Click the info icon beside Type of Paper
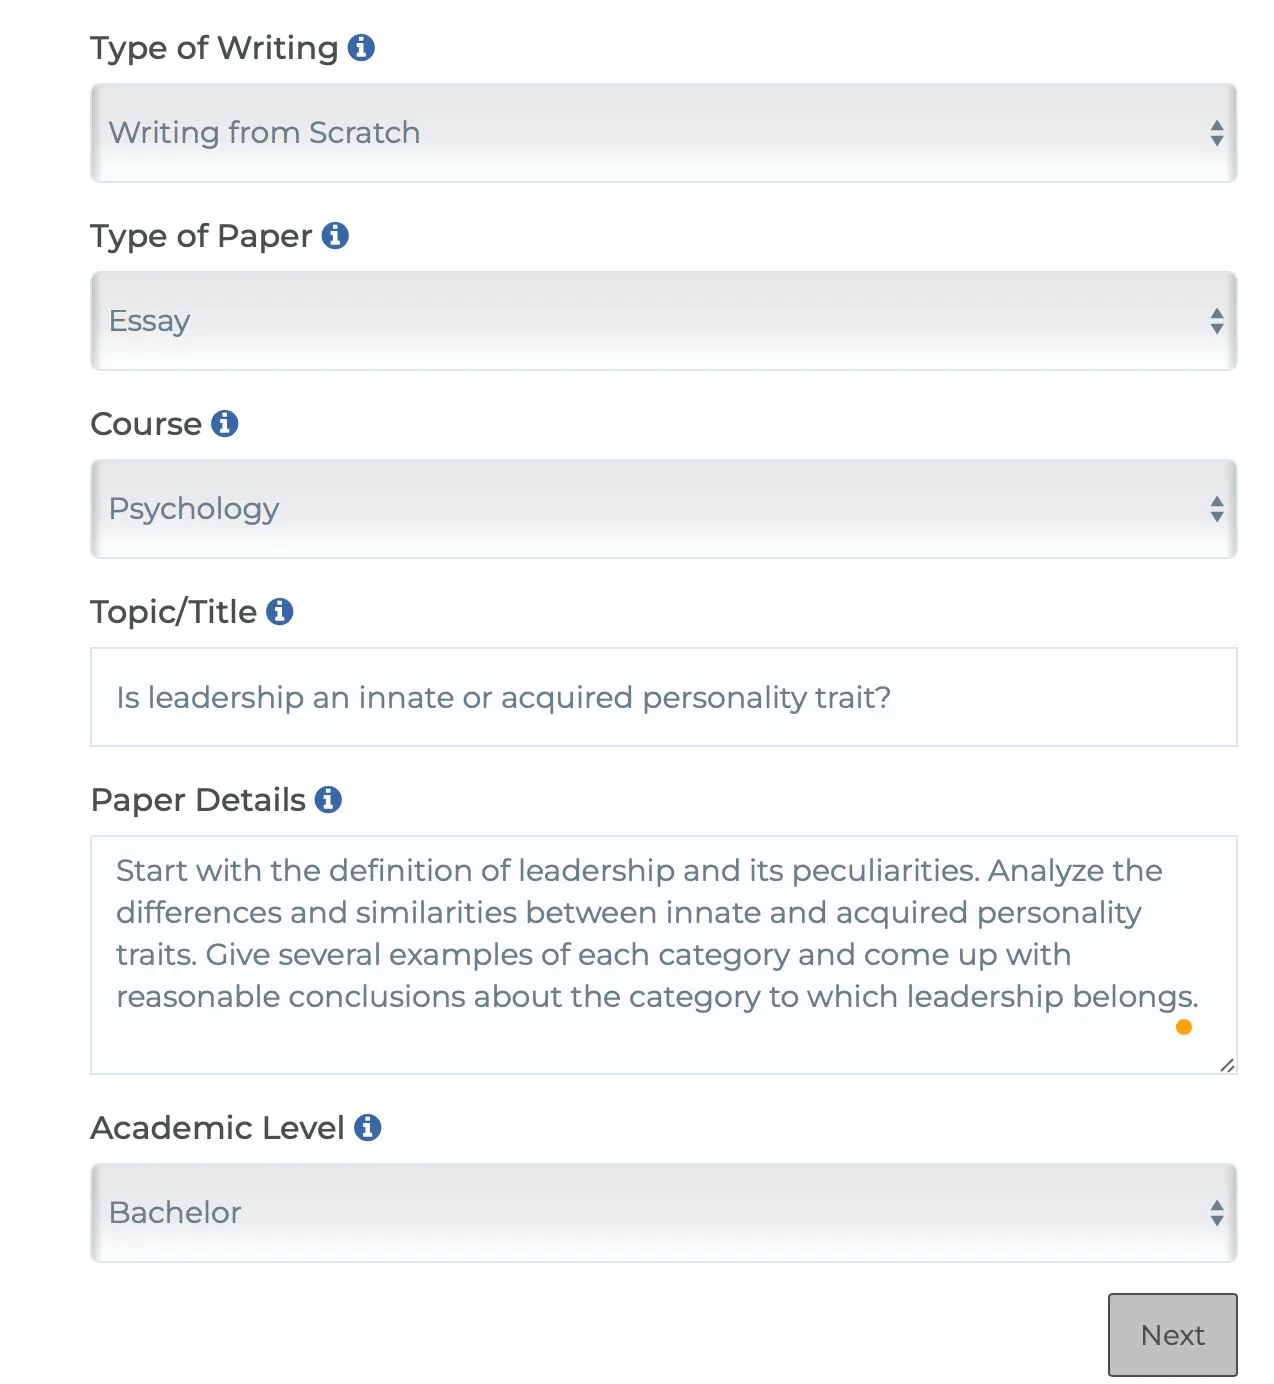The height and width of the screenshot is (1384, 1274). coord(335,235)
